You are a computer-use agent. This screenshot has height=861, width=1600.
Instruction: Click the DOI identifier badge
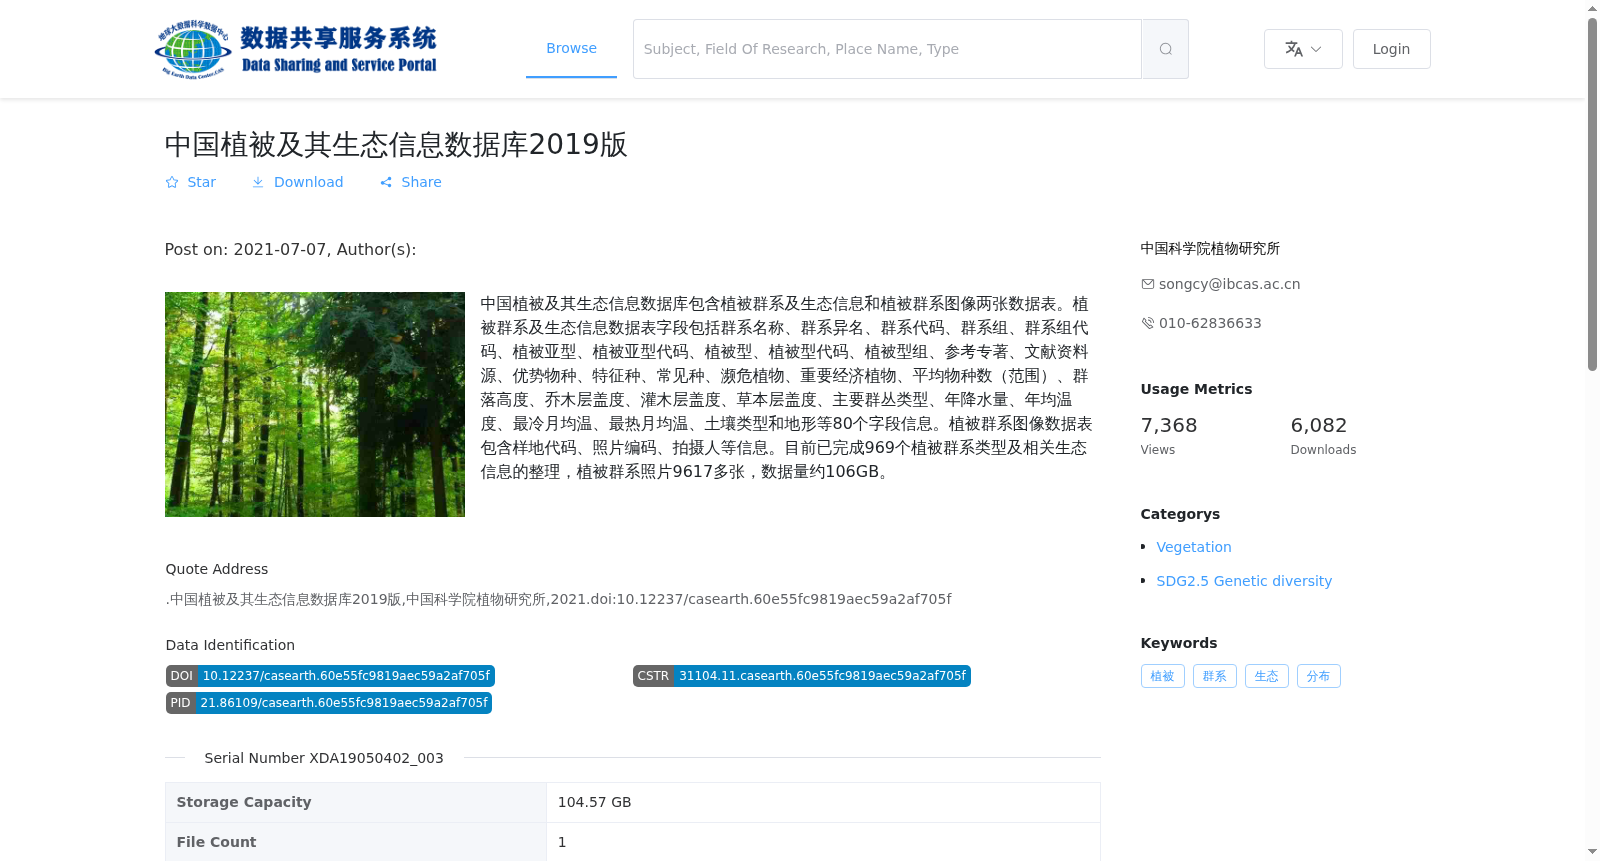330,676
